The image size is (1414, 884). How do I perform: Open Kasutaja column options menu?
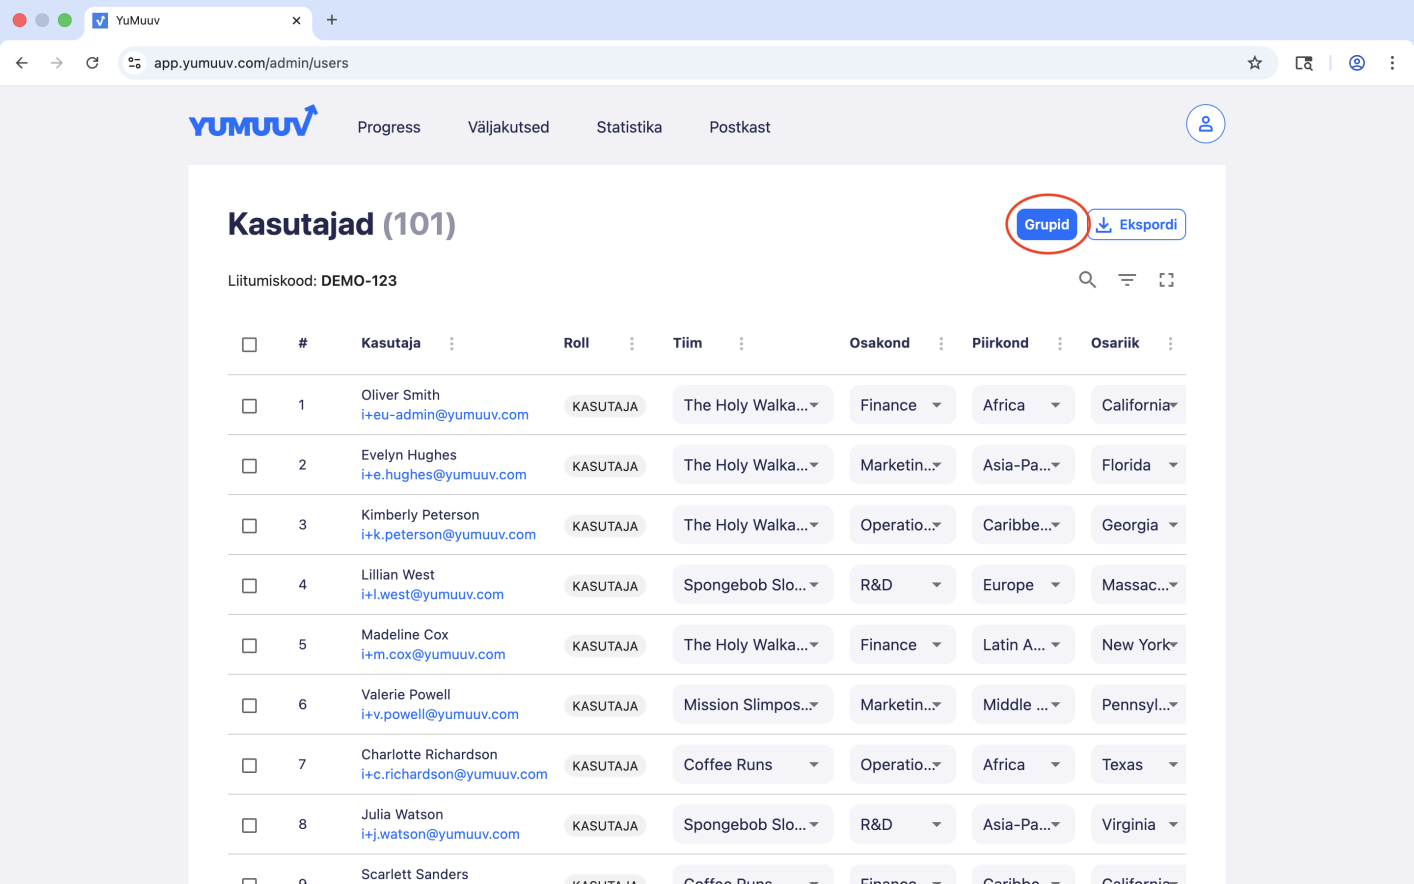(452, 344)
